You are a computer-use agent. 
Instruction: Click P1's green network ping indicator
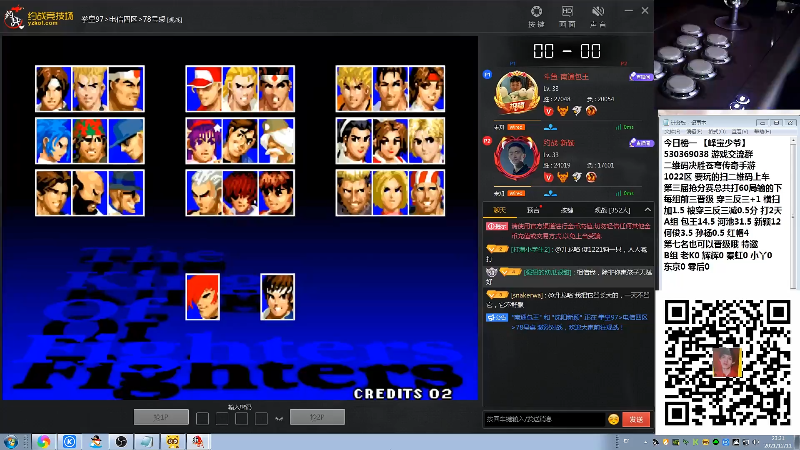(x=624, y=127)
